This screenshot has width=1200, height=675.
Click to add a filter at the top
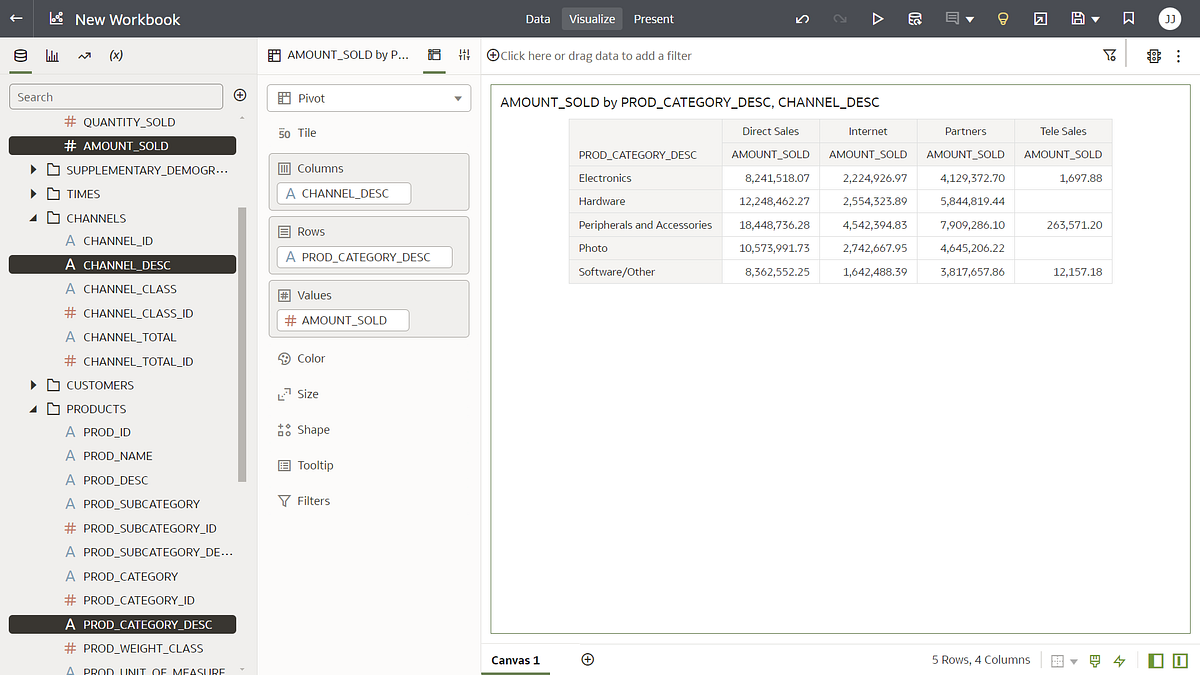coord(588,56)
